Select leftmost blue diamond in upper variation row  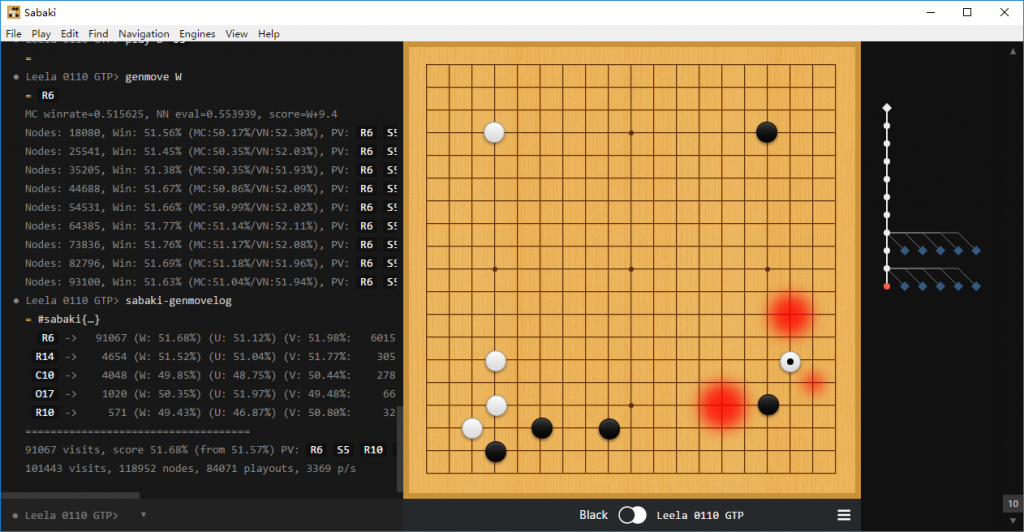(x=904, y=251)
